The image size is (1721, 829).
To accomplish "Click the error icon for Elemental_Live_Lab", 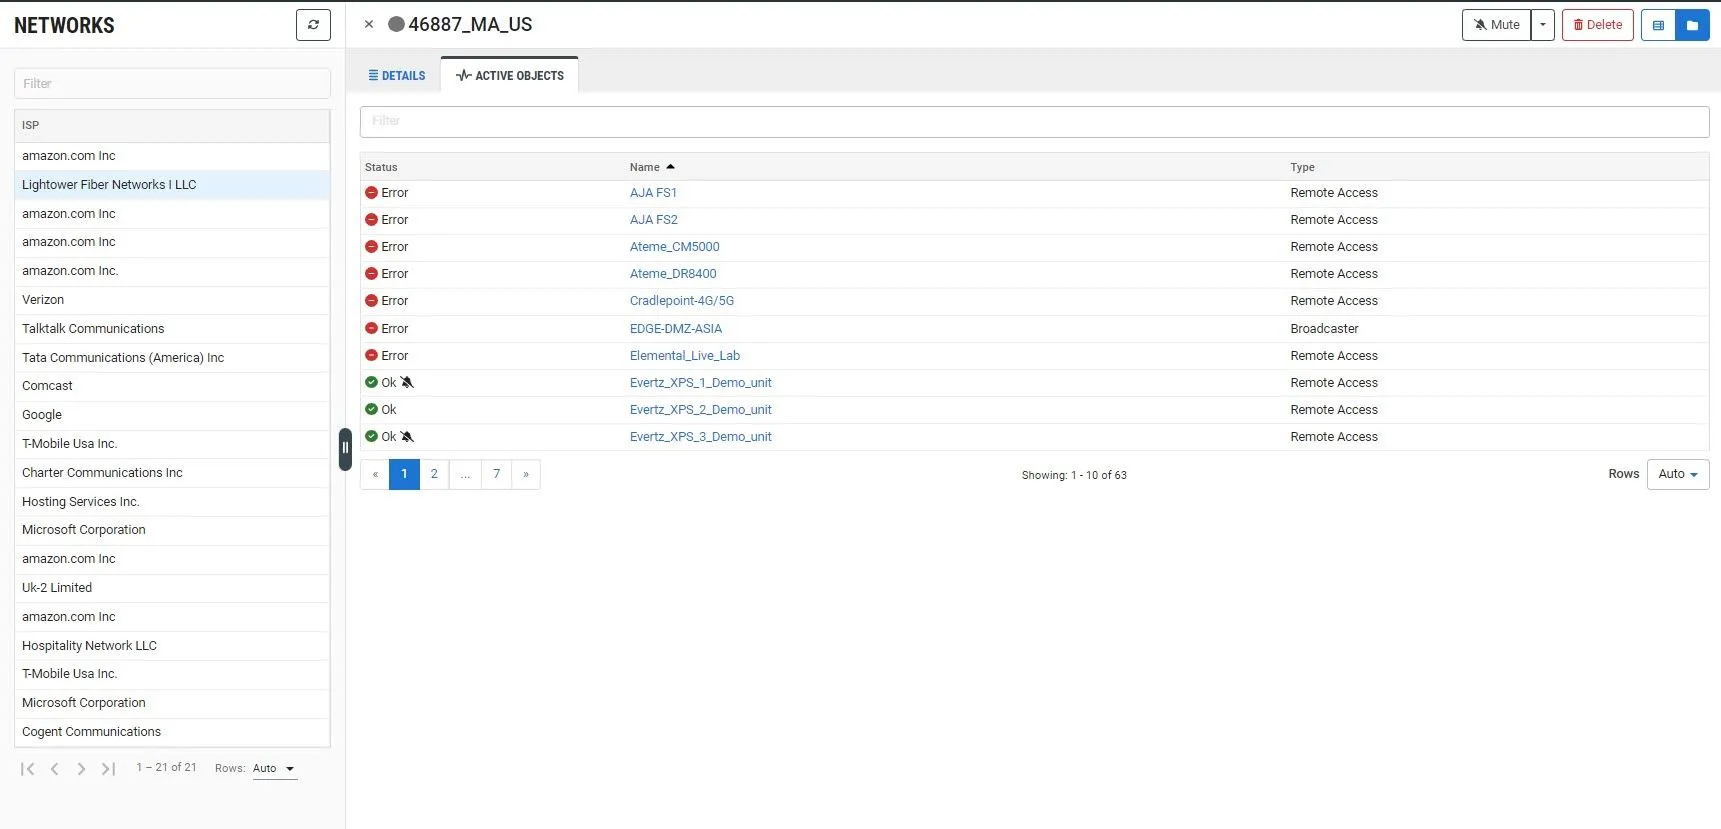I will point(371,355).
